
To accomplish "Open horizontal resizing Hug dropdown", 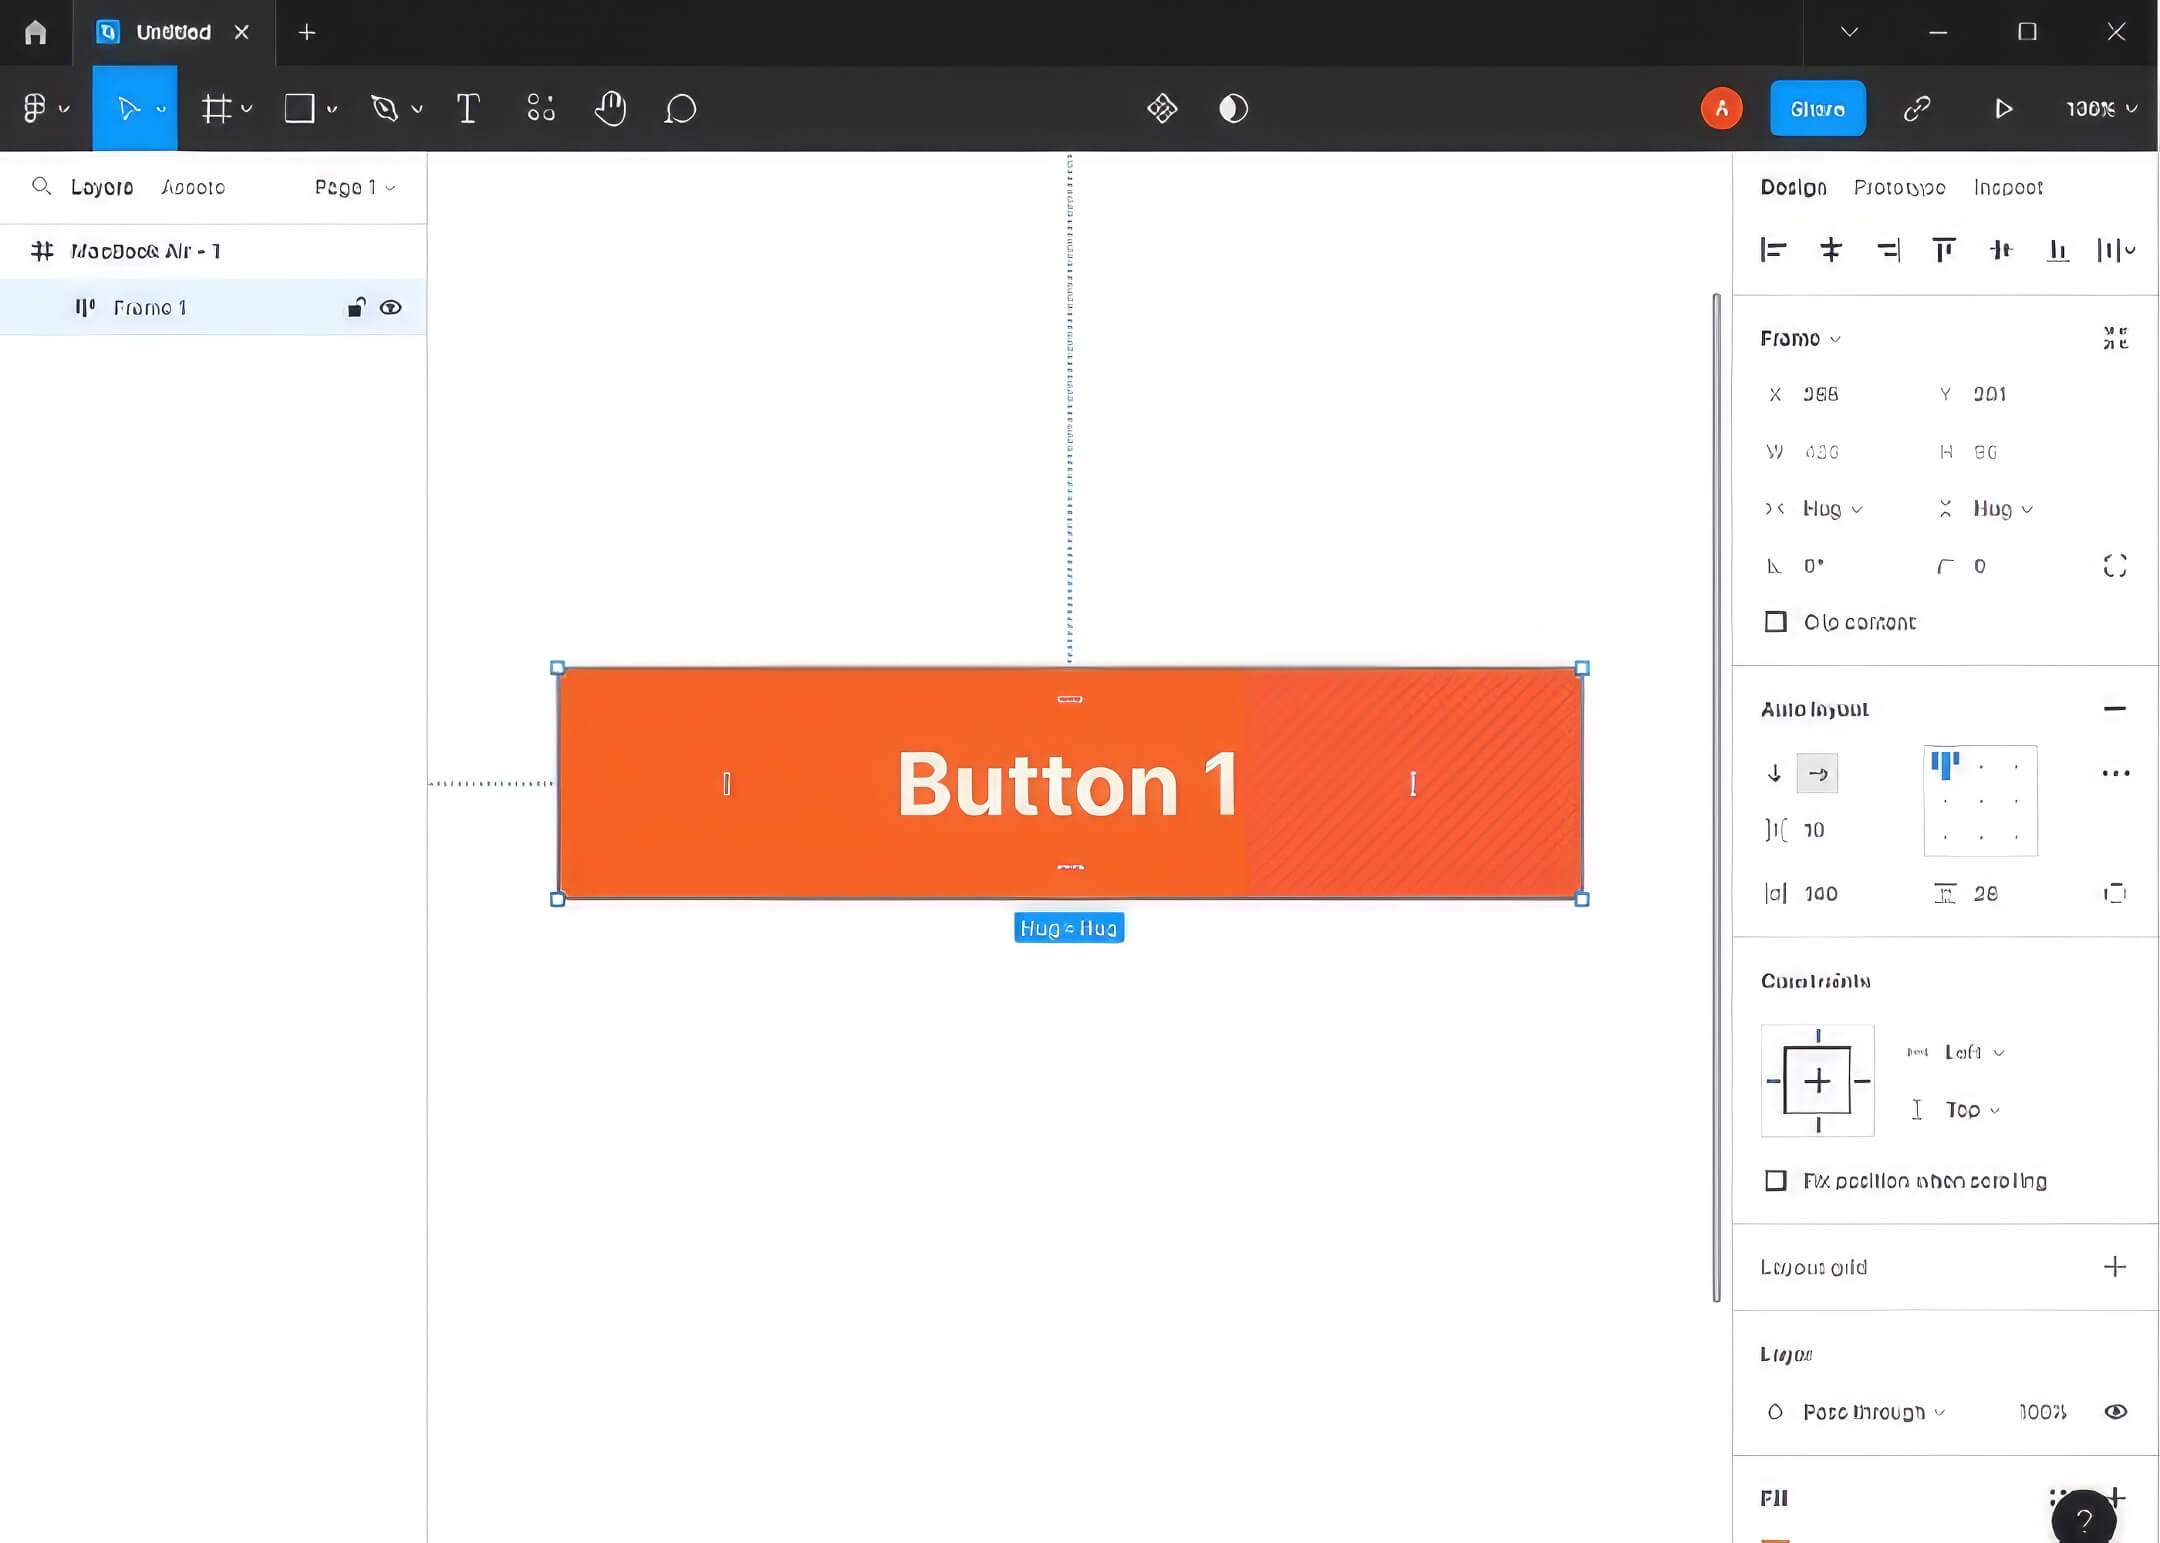I will click(1832, 509).
